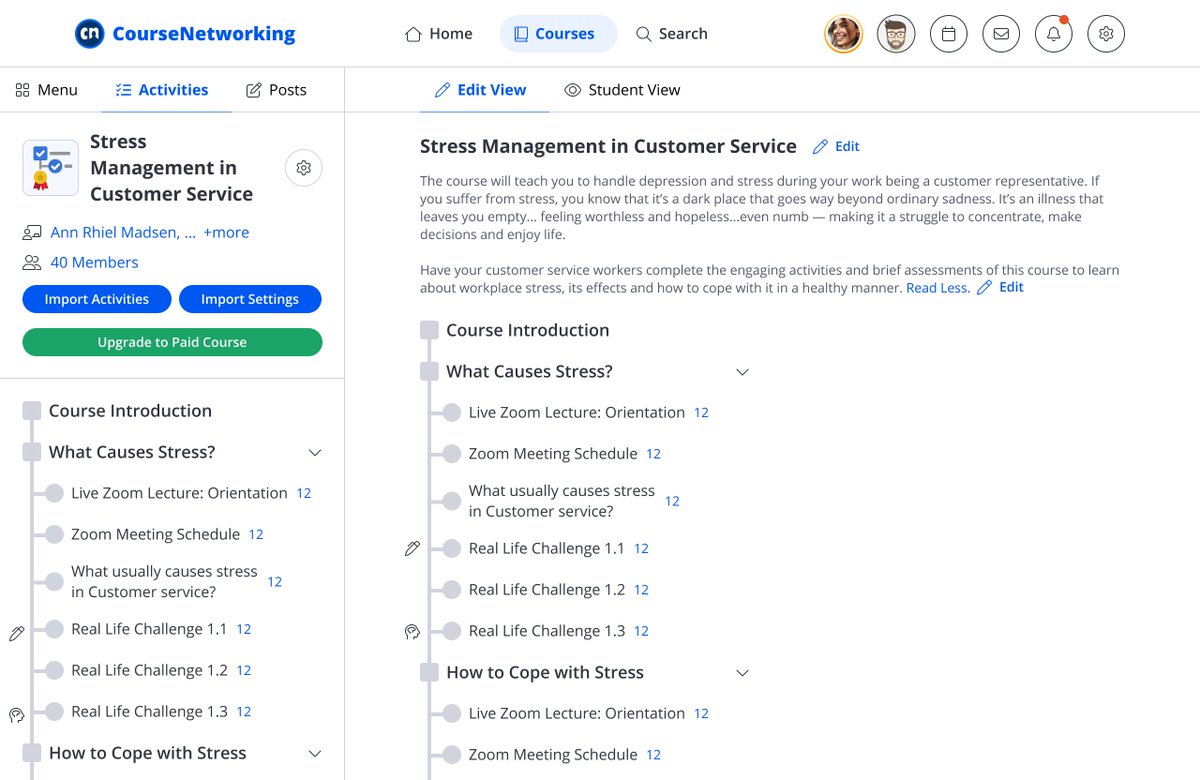Screen dimensions: 1200x780
Task: Open Ann Rhiel Madsen's profile link
Action: (x=123, y=232)
